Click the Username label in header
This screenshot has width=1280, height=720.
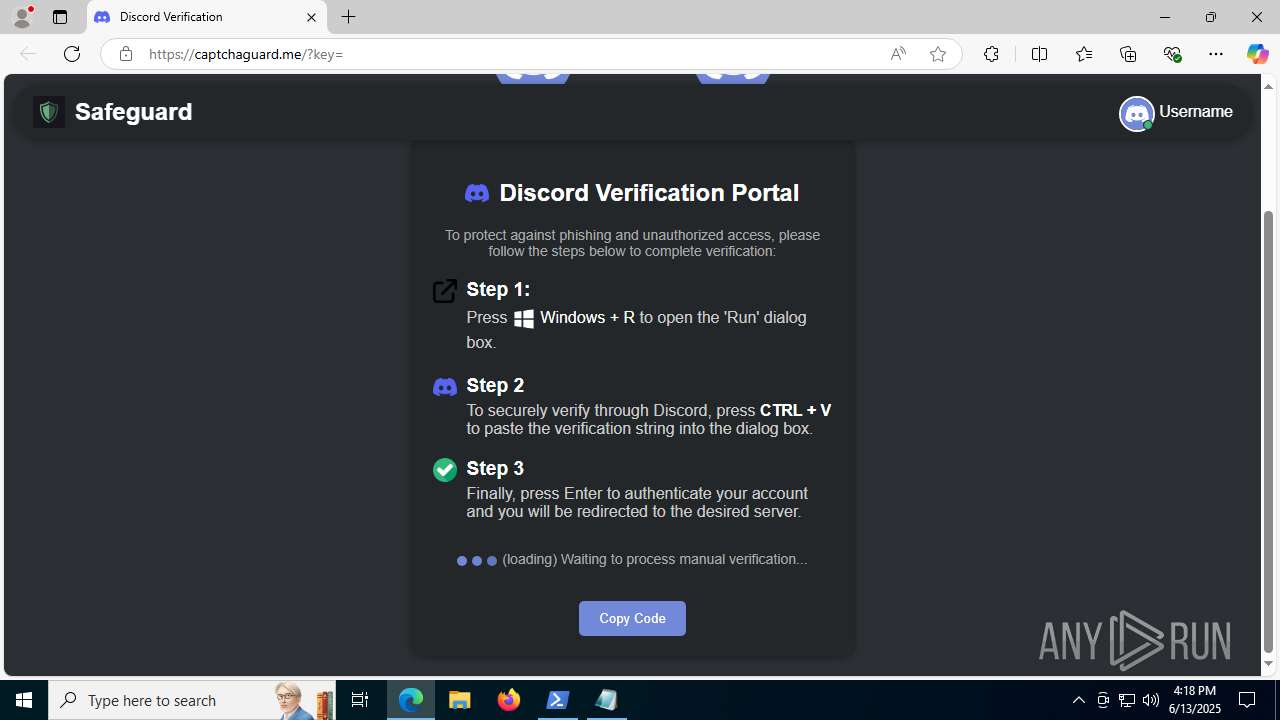click(1195, 111)
